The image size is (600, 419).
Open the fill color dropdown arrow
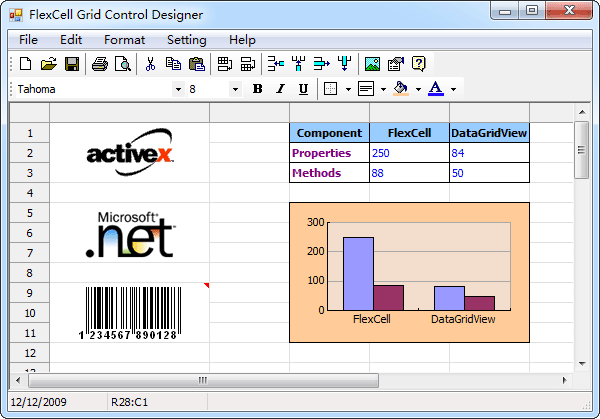click(418, 89)
